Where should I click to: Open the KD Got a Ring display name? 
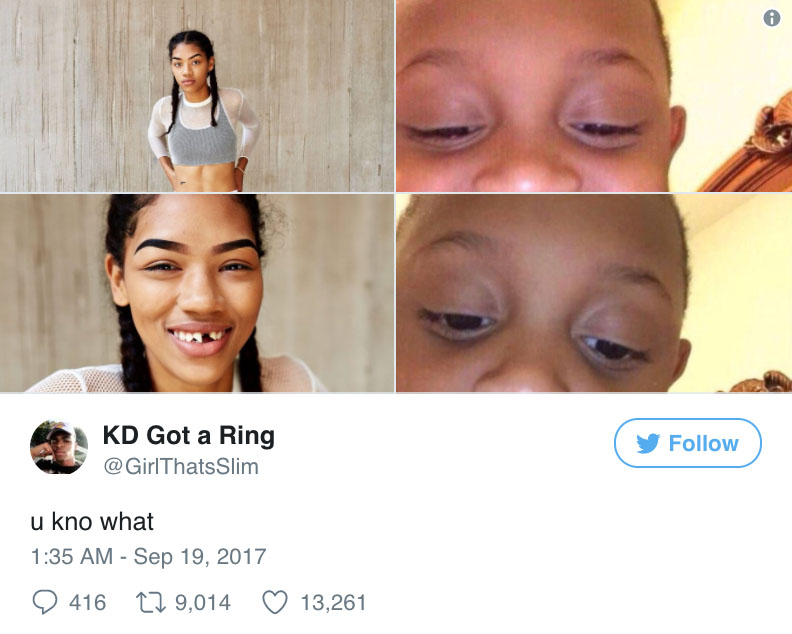(x=188, y=435)
